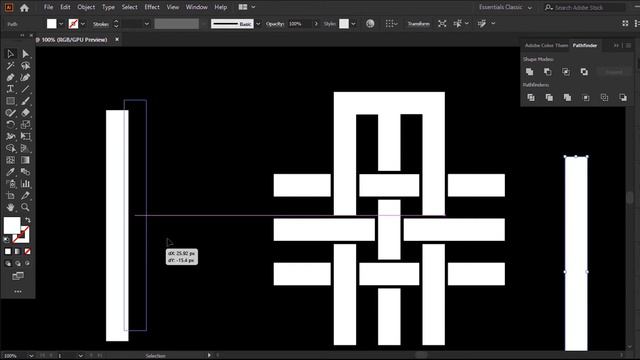Screen dimensions: 640x360
Task: Select the Free Transform tool
Action: [x=25, y=136]
